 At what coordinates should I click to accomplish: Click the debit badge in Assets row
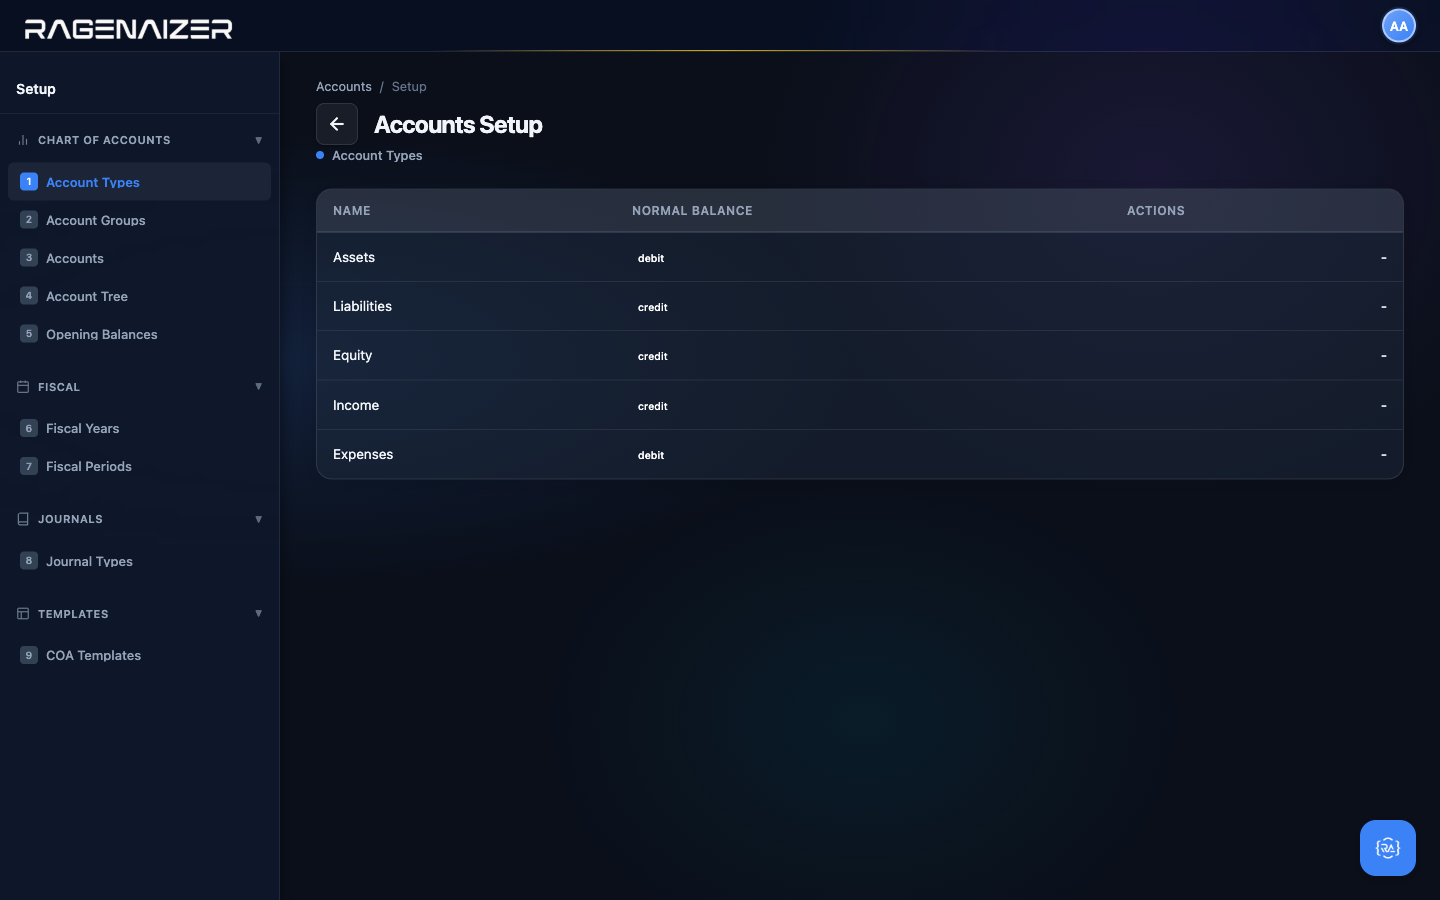pyautogui.click(x=651, y=258)
